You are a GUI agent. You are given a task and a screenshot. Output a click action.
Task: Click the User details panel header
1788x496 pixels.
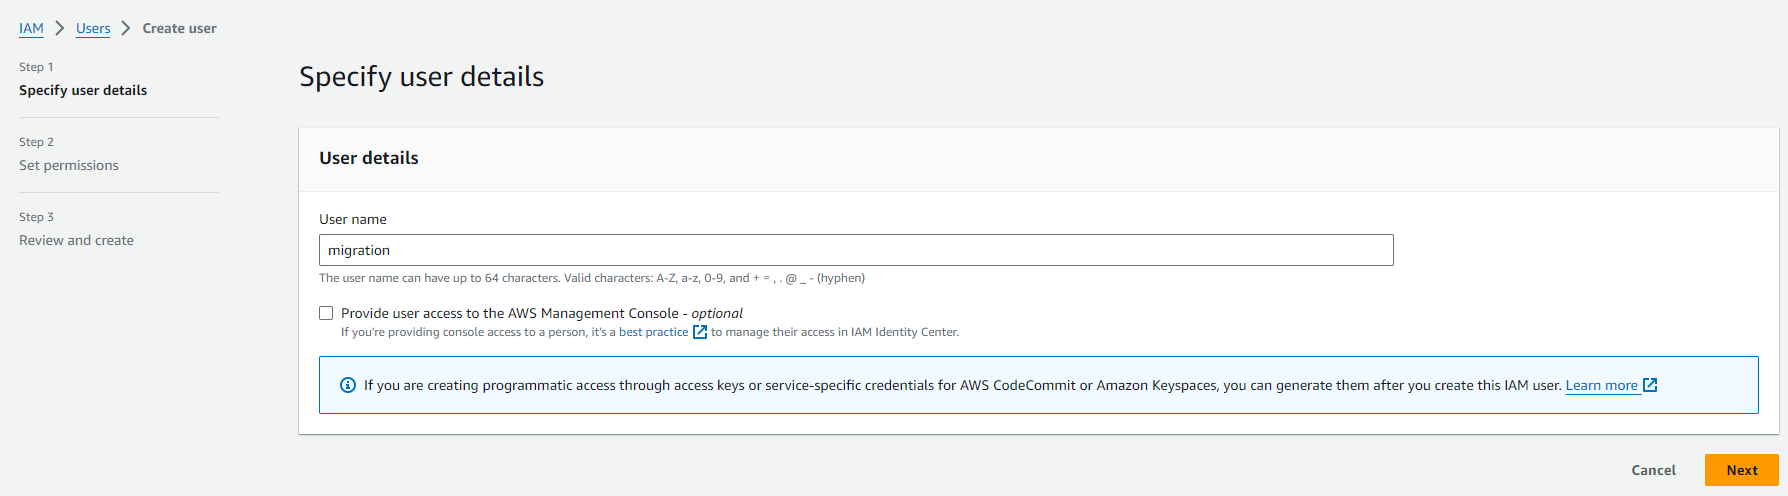coord(369,158)
